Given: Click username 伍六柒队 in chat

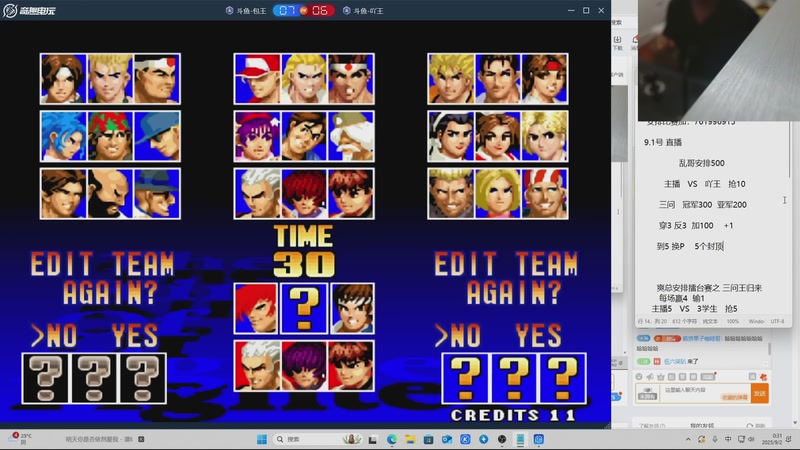Looking at the screenshot, I should [x=674, y=361].
